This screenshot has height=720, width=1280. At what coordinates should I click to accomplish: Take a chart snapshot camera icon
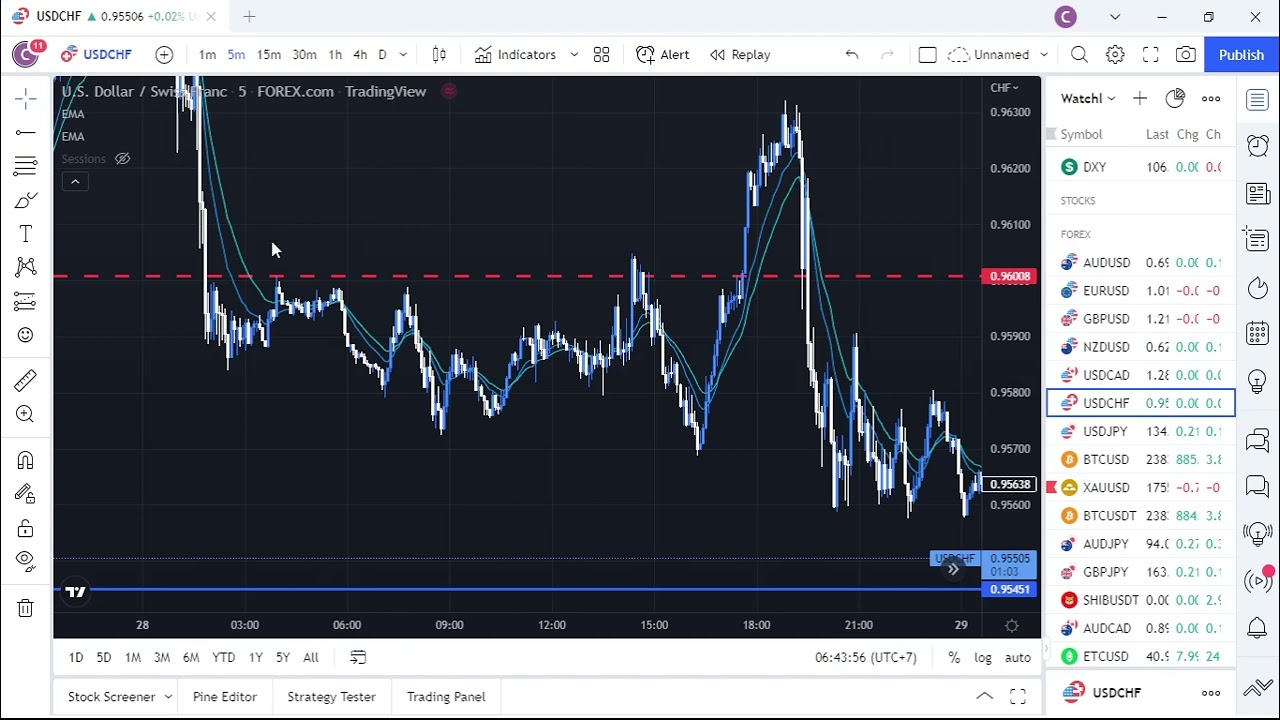(1186, 55)
